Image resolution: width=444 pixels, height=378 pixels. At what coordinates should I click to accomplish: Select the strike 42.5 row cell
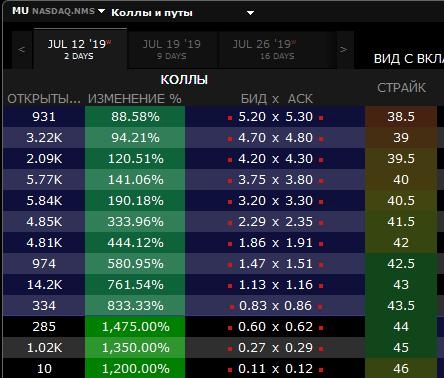[401, 264]
